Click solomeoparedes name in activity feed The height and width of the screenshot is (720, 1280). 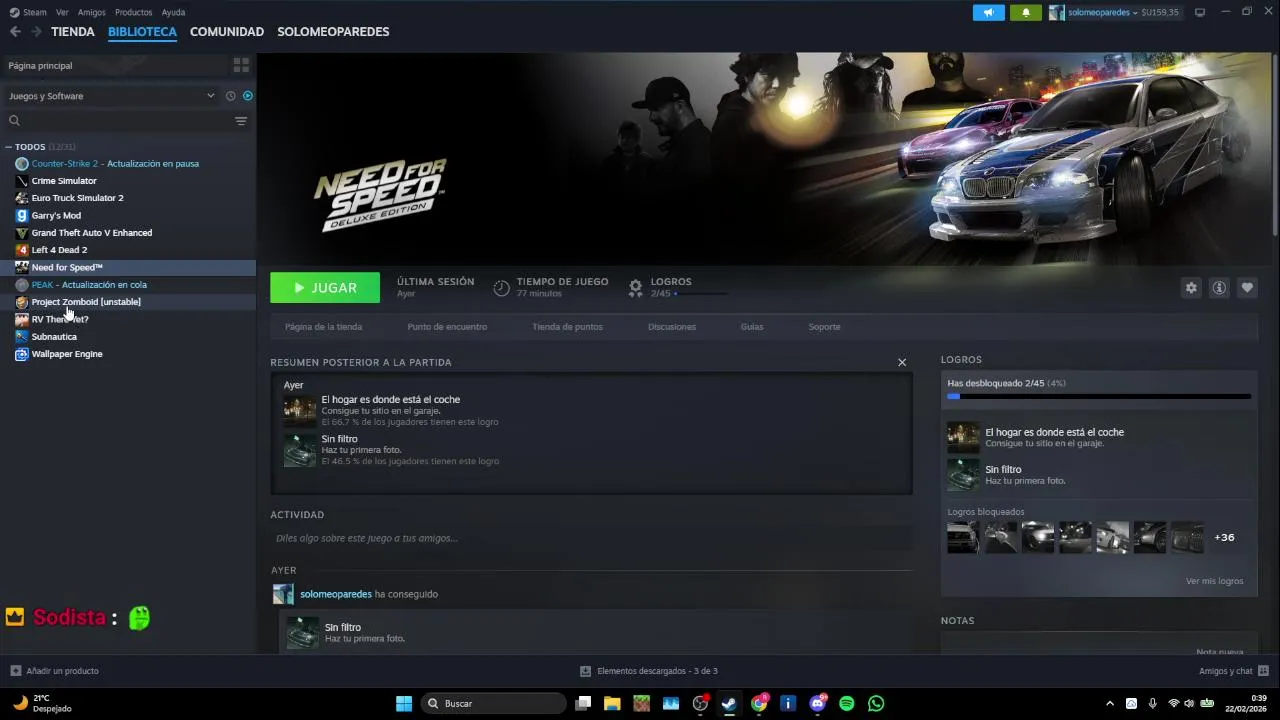tap(336, 594)
